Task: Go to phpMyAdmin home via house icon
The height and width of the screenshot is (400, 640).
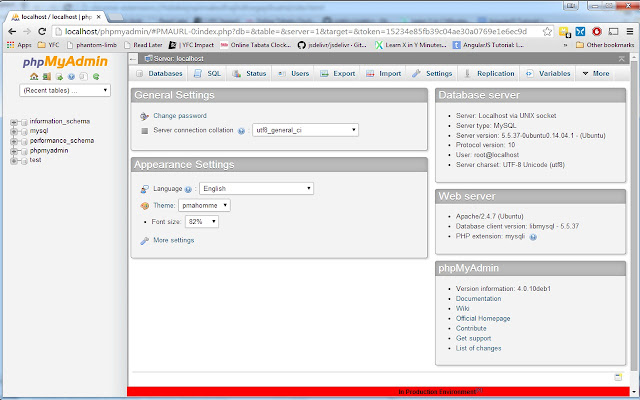Action: coord(34,77)
